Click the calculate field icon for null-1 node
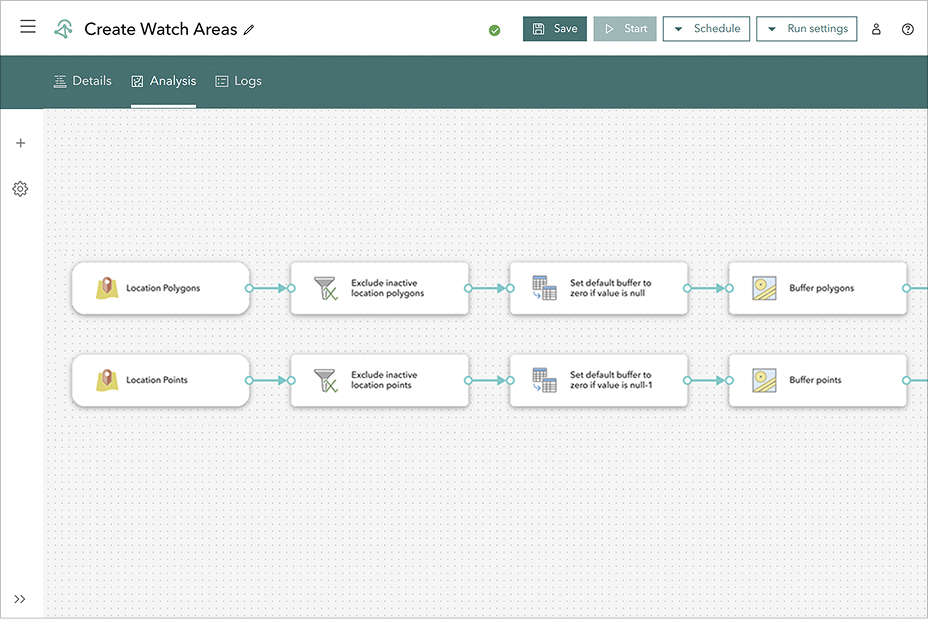 (x=544, y=380)
